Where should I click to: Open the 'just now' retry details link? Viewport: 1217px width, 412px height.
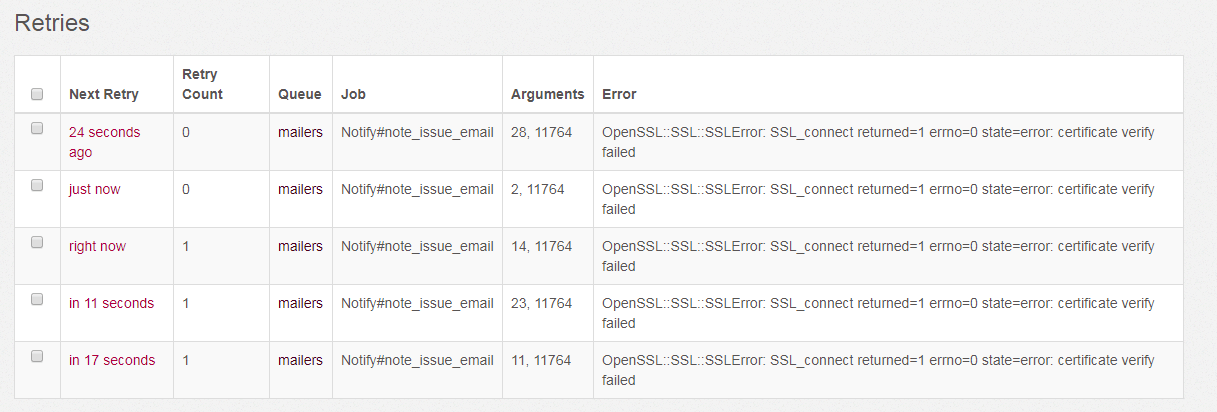94,189
